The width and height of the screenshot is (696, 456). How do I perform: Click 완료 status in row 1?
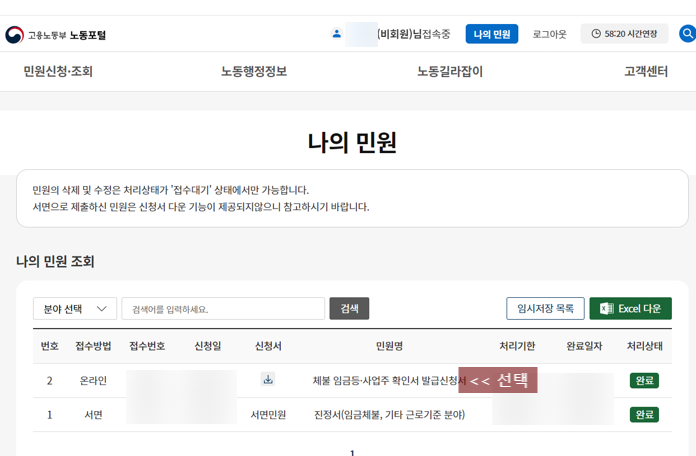point(644,415)
